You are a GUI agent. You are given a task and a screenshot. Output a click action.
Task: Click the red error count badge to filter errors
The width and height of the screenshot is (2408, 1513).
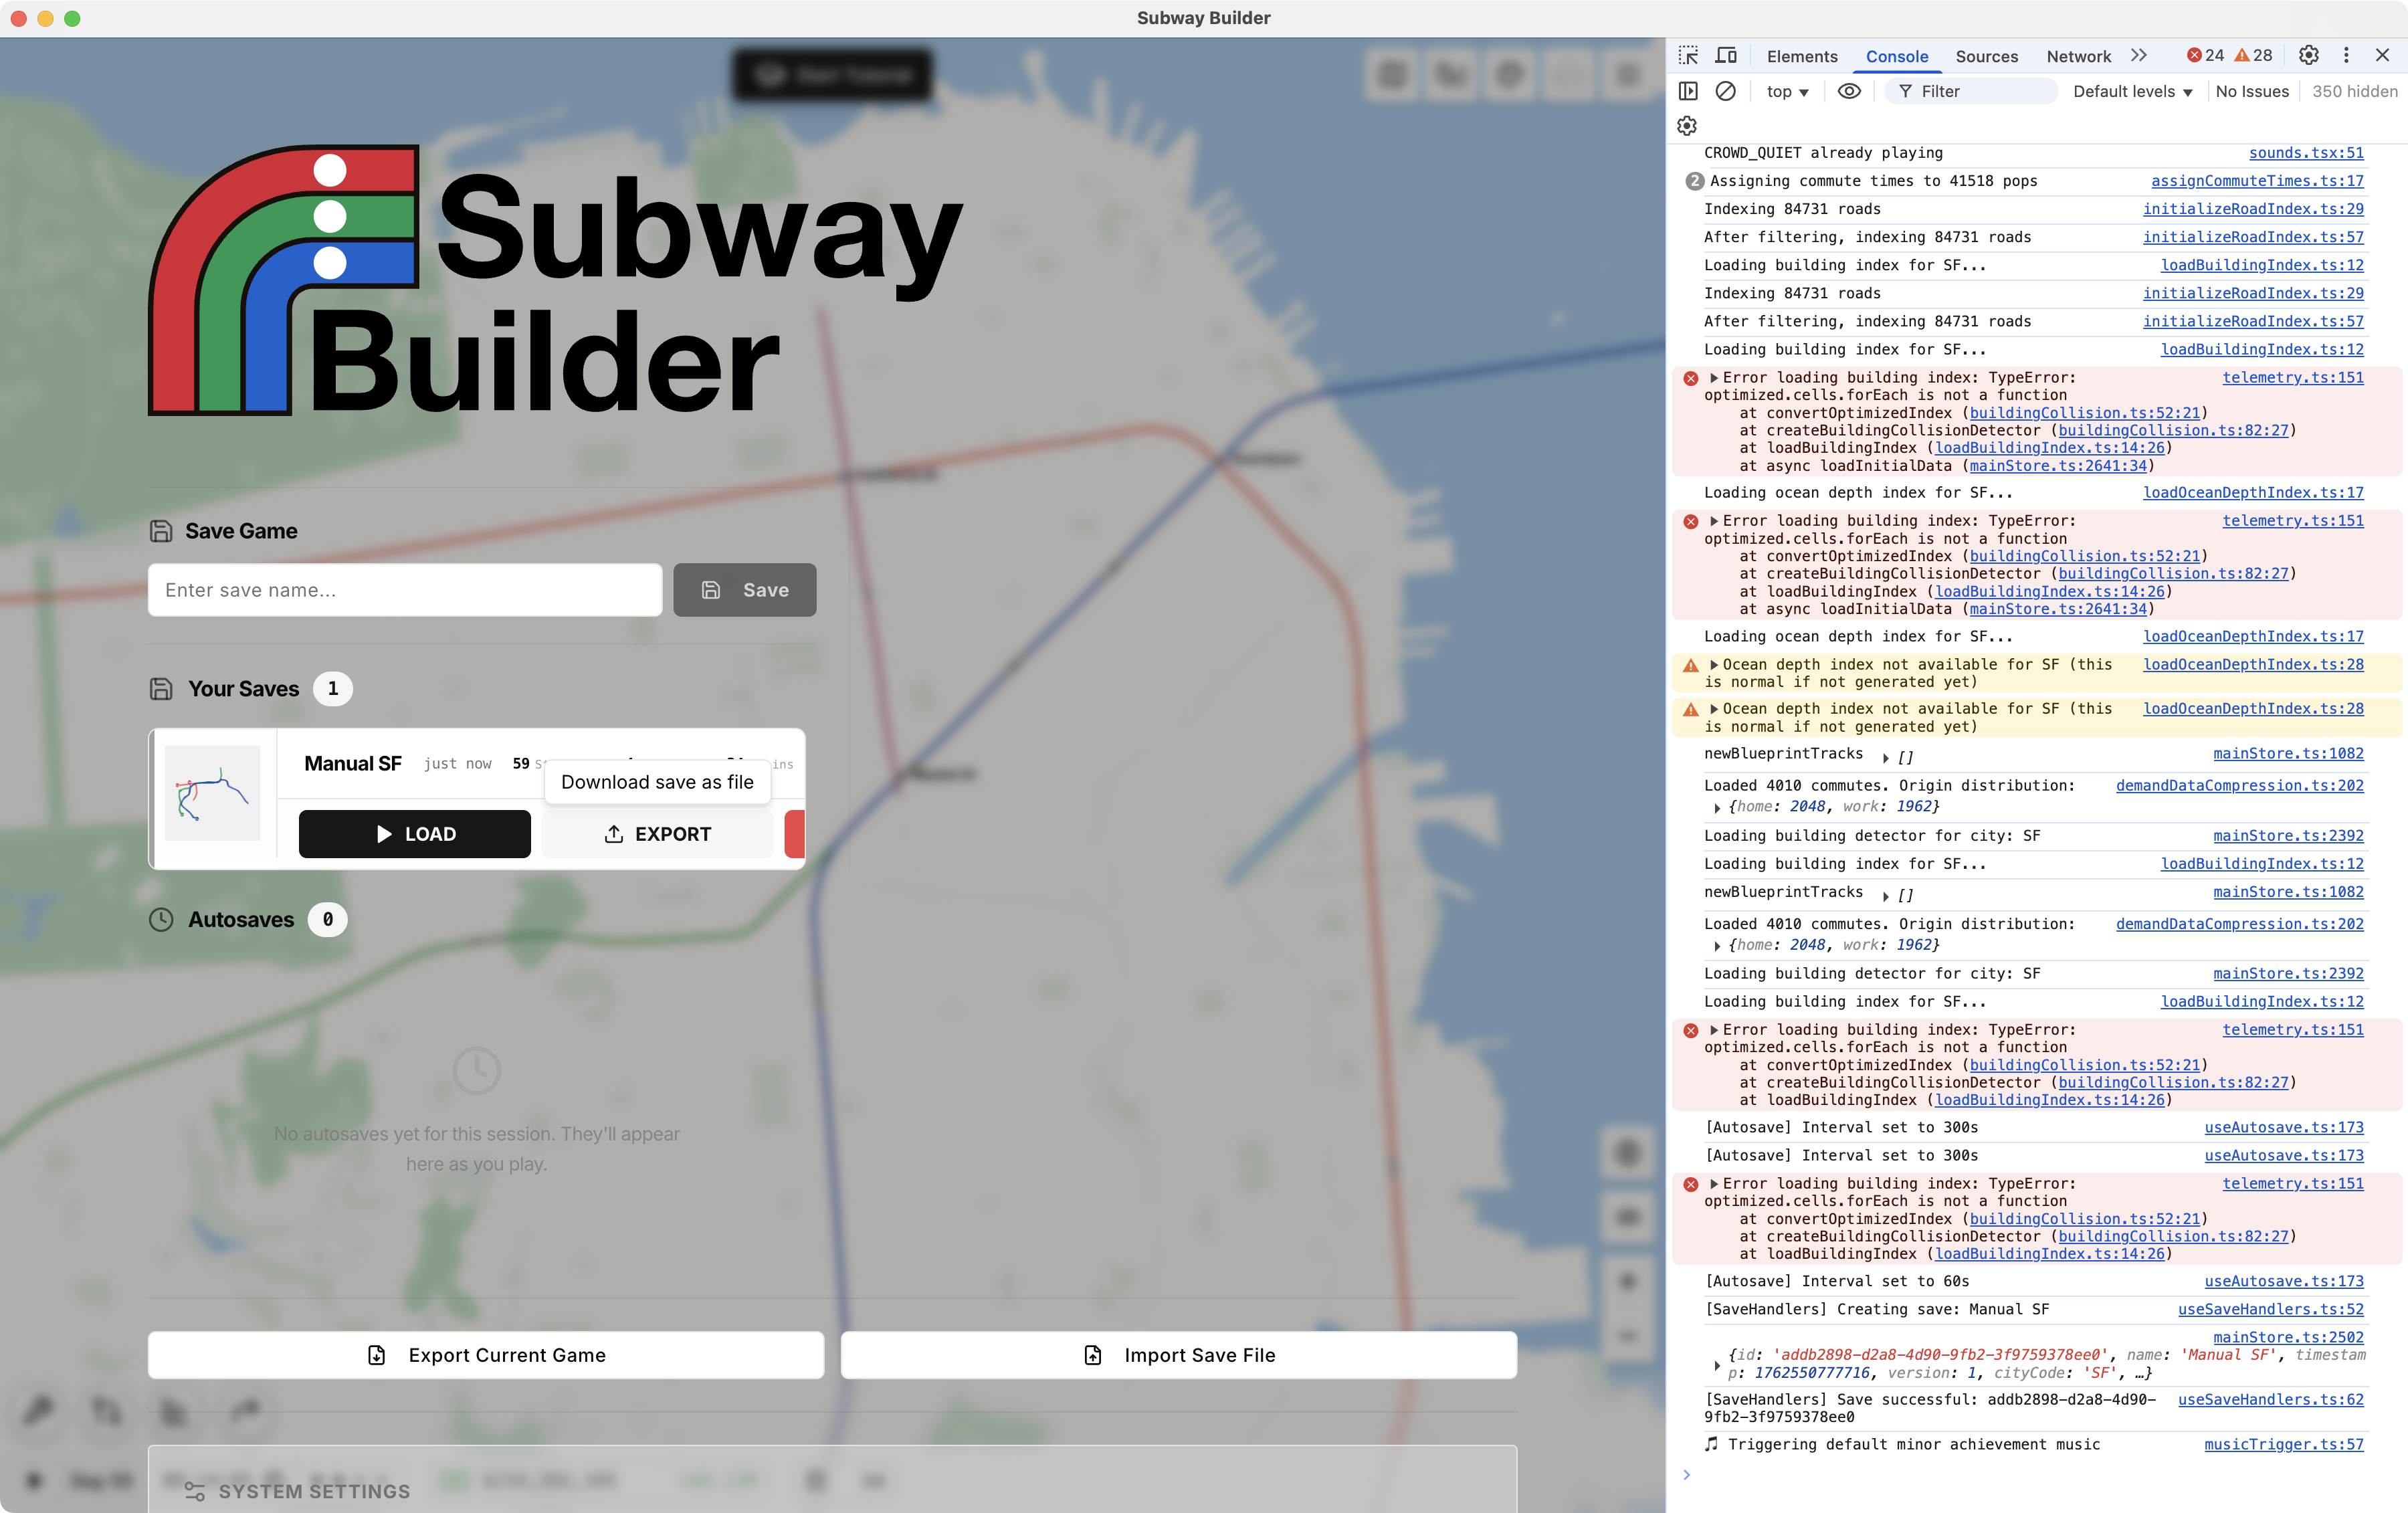click(x=2205, y=55)
